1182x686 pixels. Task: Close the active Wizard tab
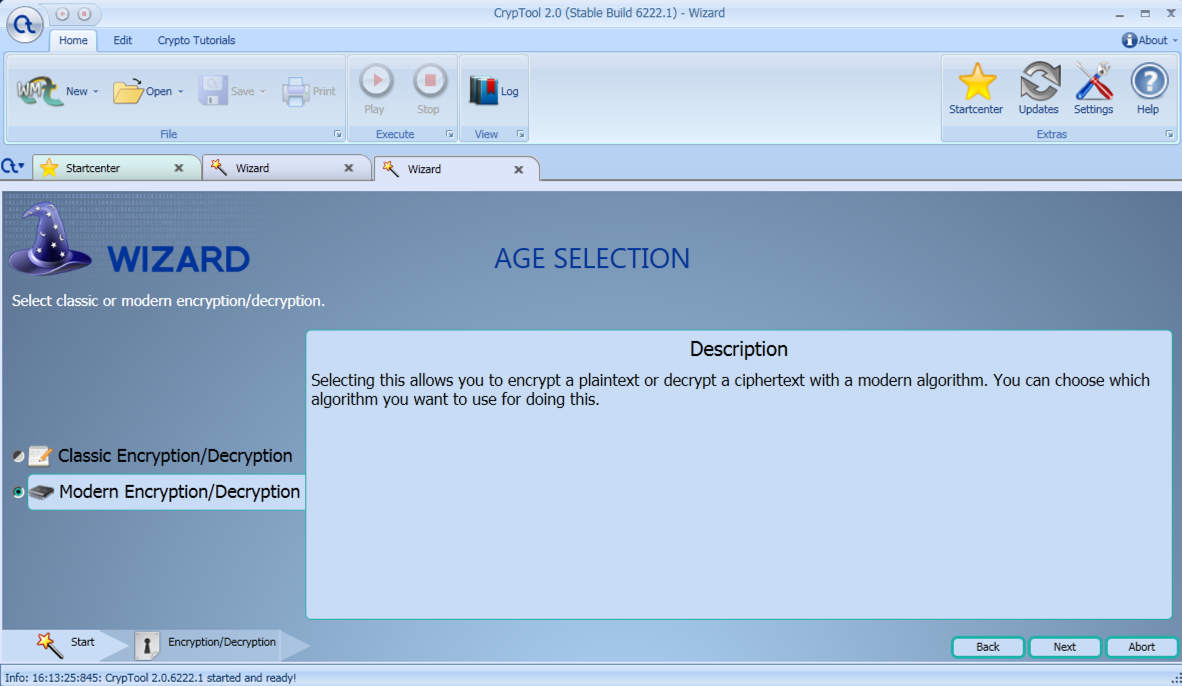pyautogui.click(x=519, y=170)
